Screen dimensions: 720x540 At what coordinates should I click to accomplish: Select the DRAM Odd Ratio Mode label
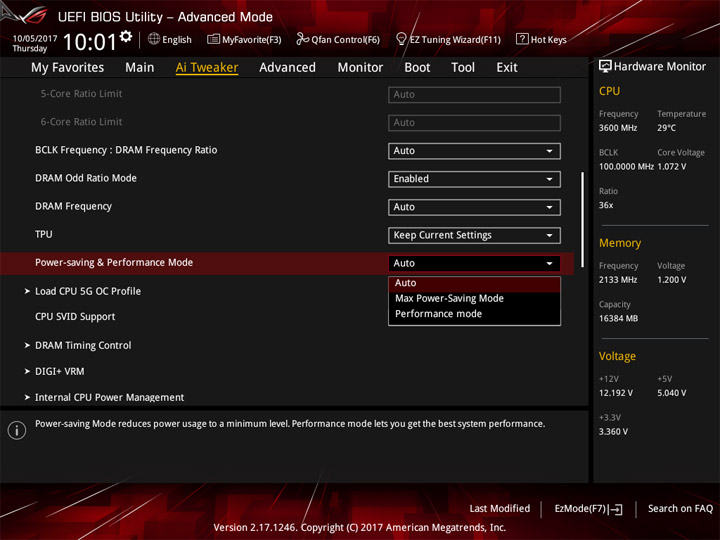click(86, 178)
